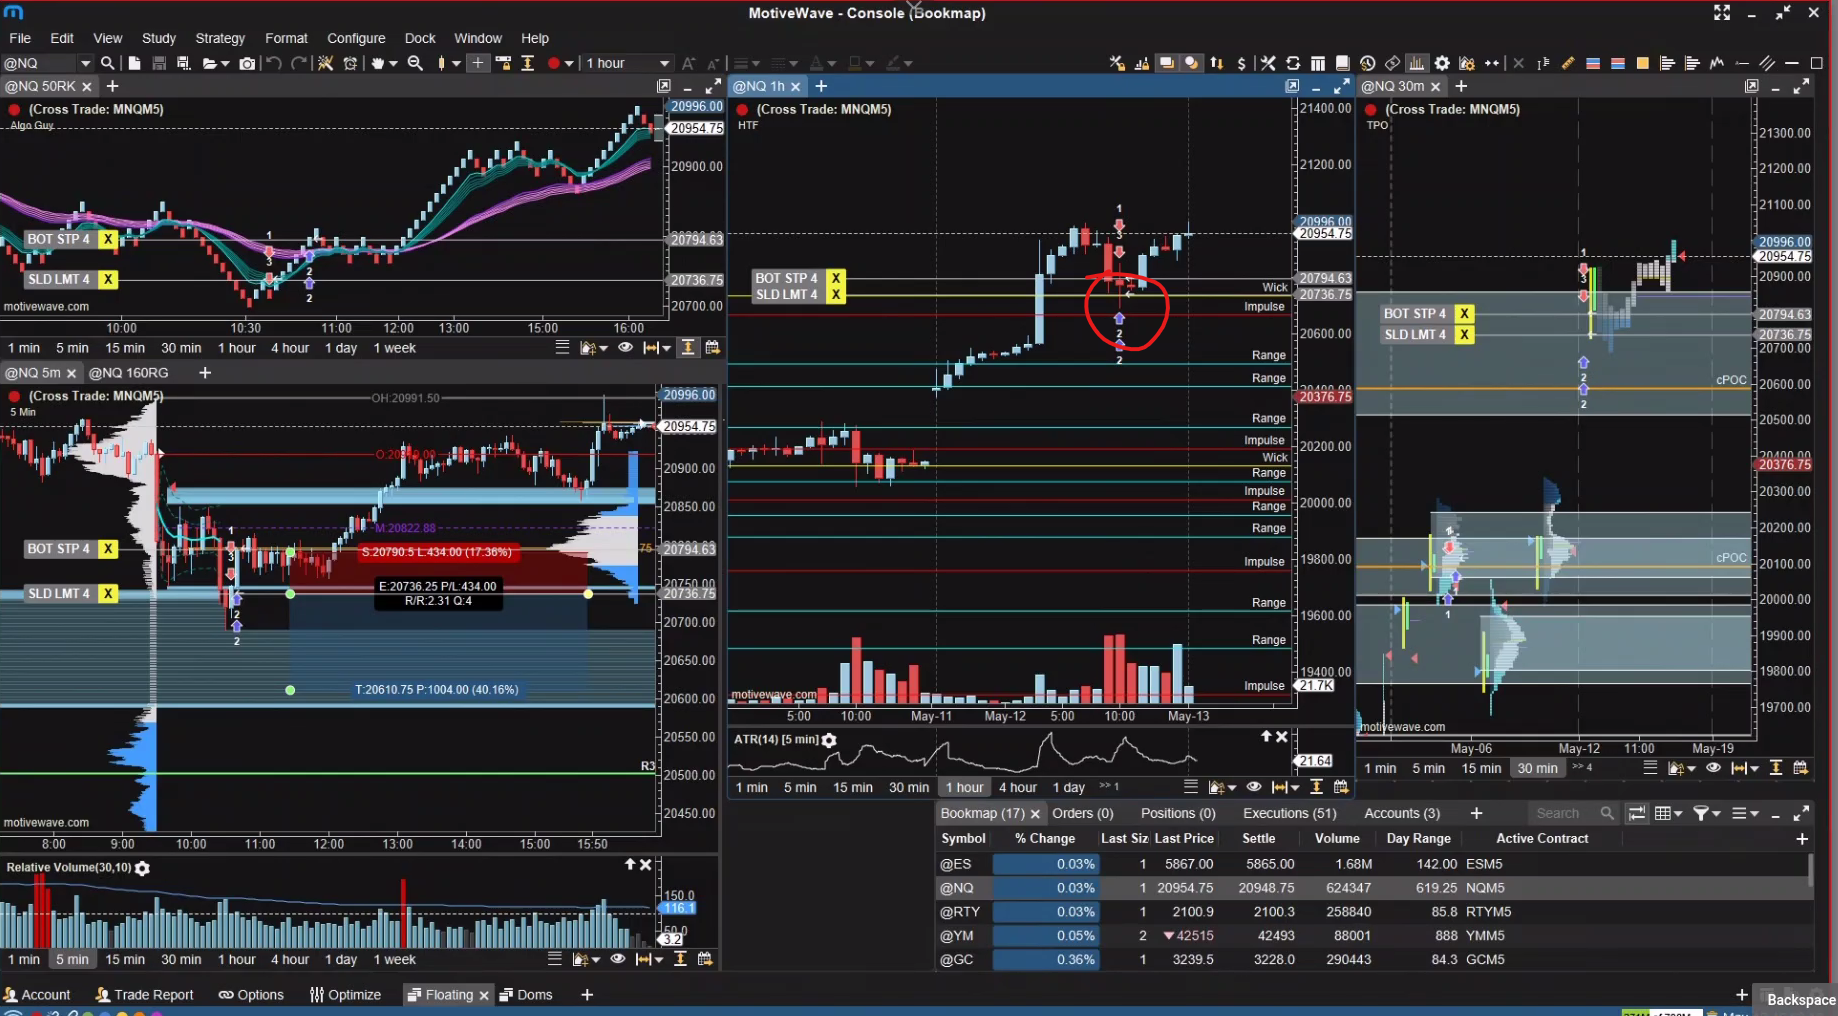Click the symbol search magnifier icon
Image resolution: width=1838 pixels, height=1016 pixels.
point(107,63)
